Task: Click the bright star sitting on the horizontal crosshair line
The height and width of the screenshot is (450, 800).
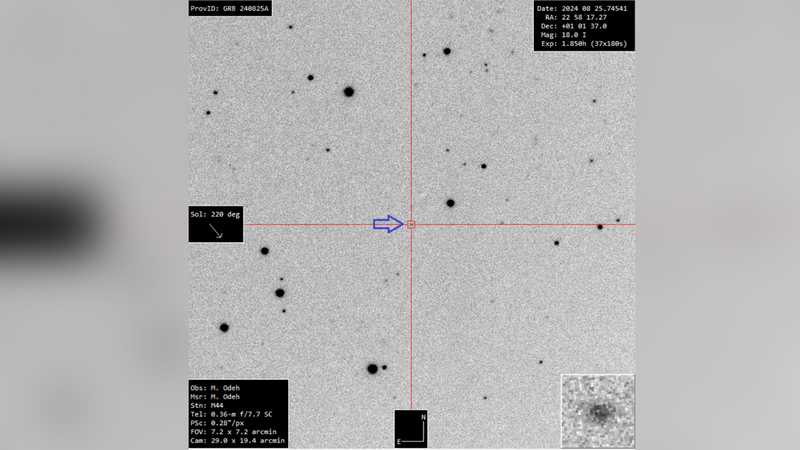Action: pos(600,227)
